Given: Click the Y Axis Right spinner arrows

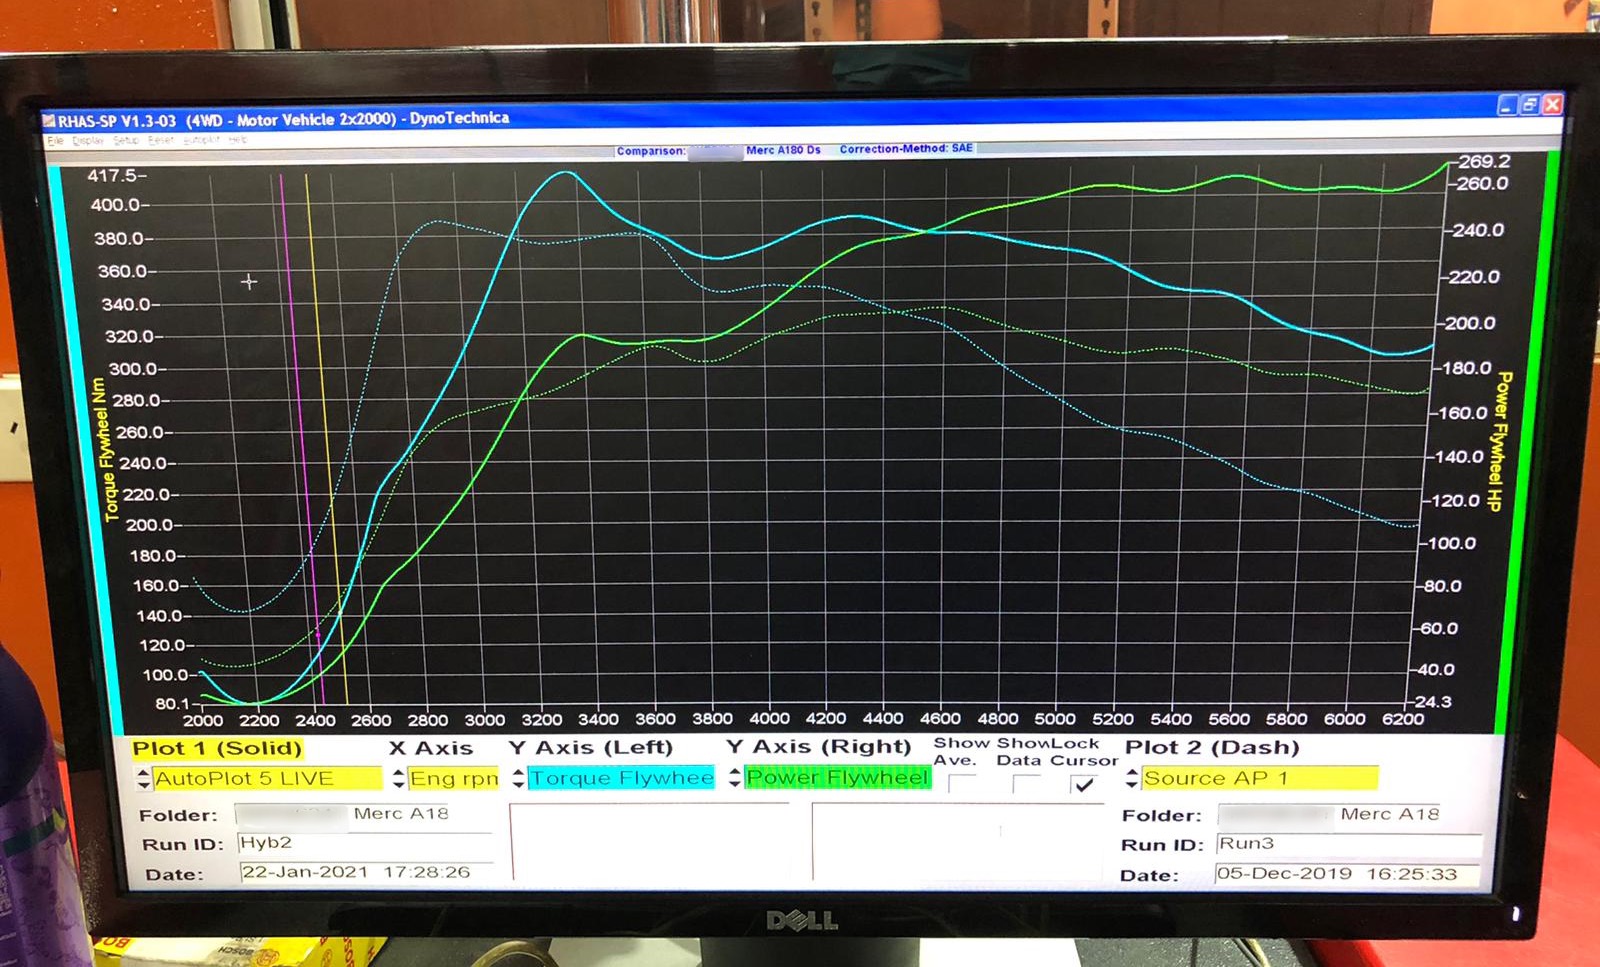Looking at the screenshot, I should [735, 778].
